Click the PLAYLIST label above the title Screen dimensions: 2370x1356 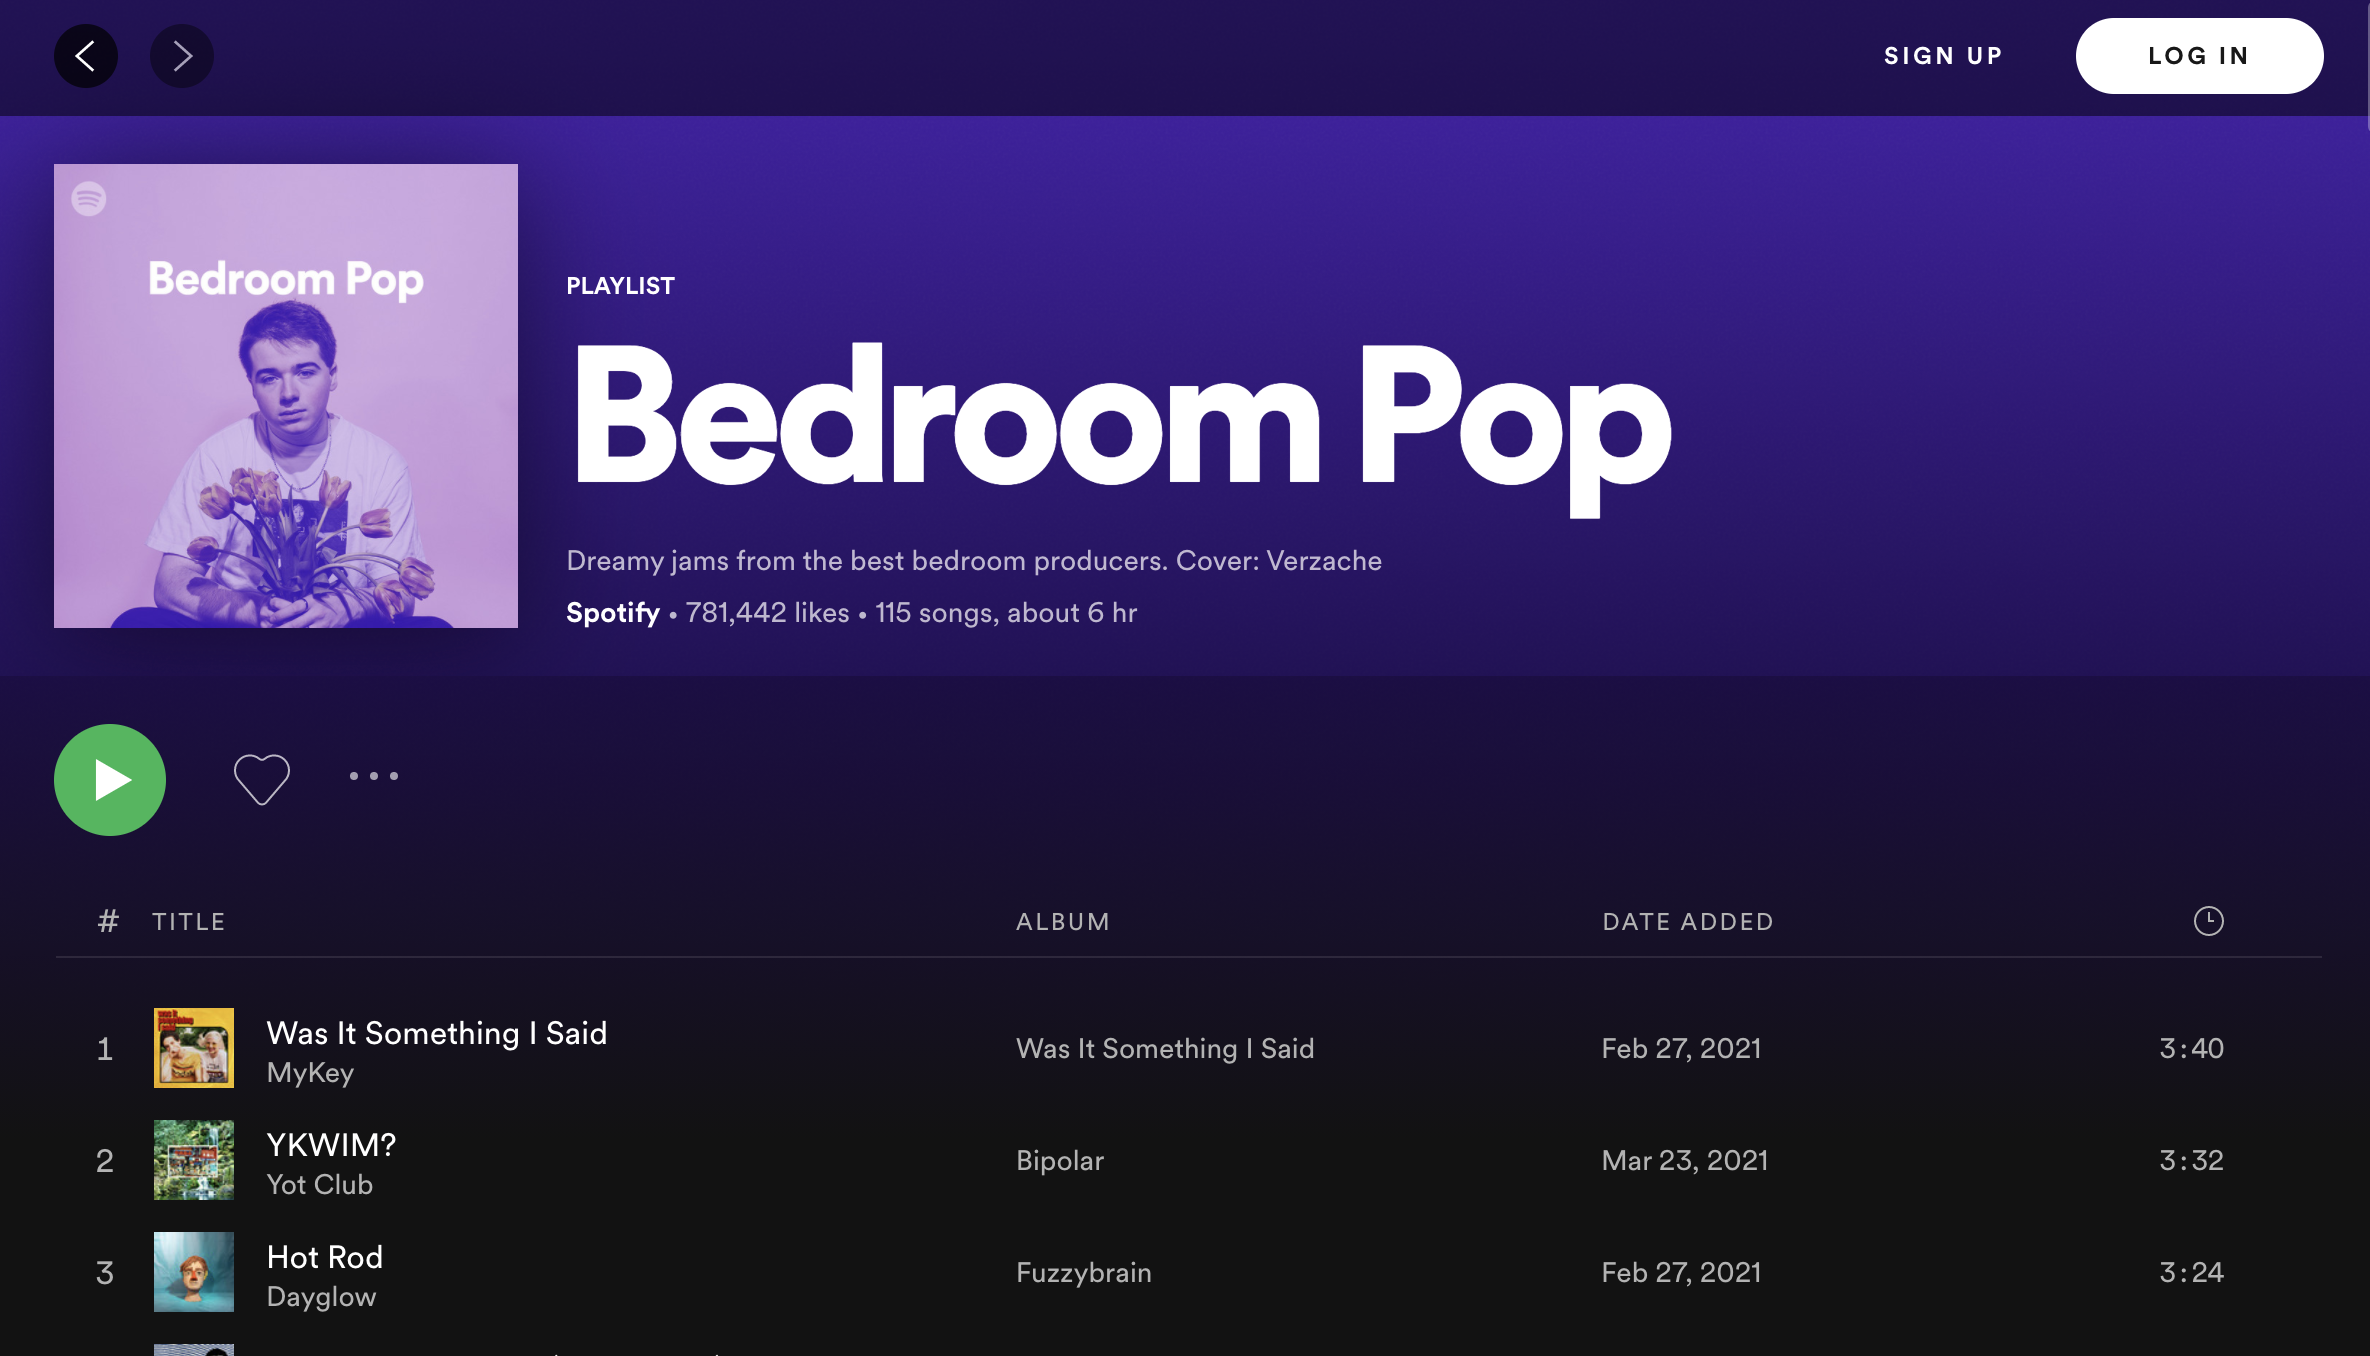(620, 286)
